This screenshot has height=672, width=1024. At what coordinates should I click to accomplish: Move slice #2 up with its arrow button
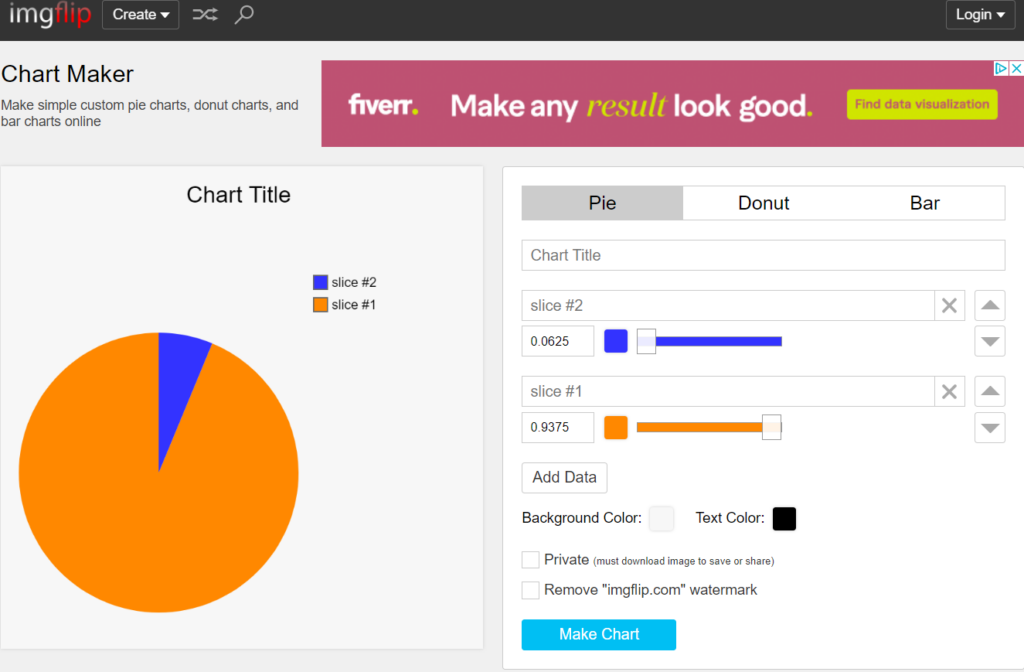tap(989, 305)
